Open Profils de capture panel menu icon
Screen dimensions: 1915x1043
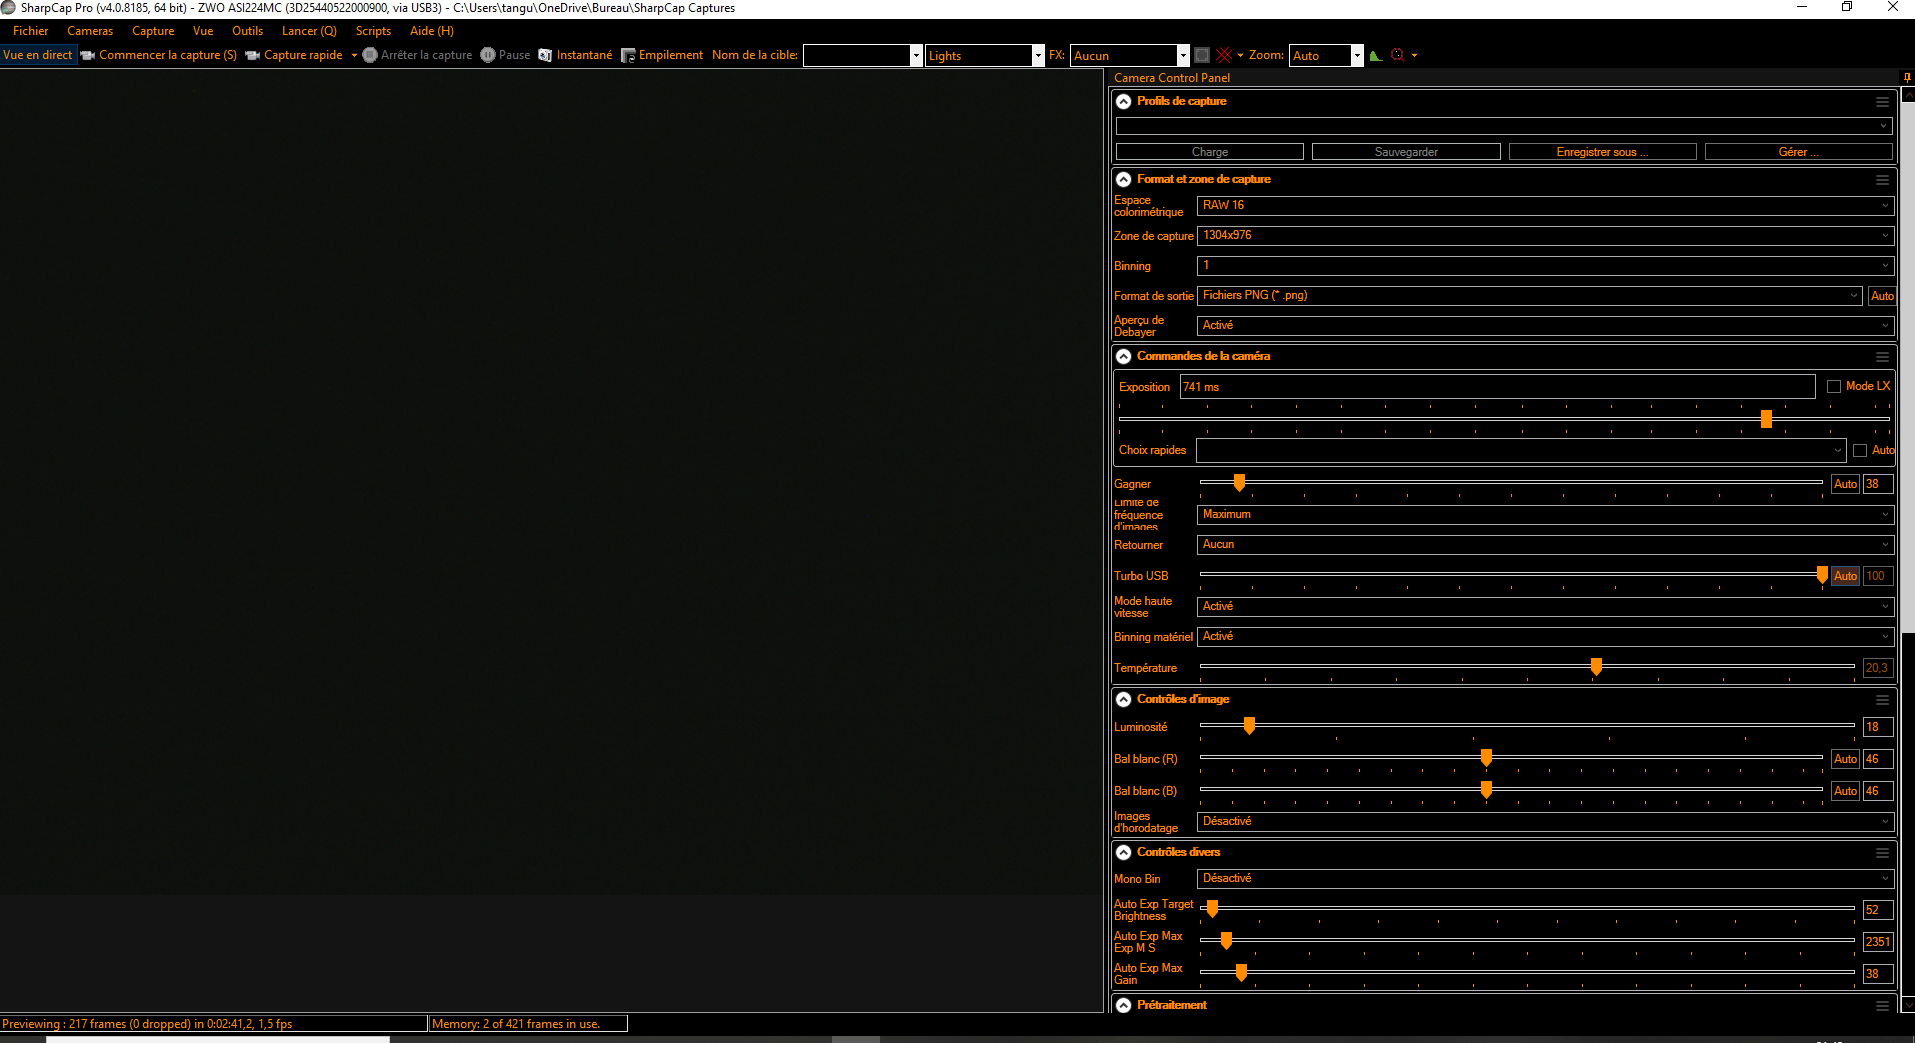click(x=1882, y=102)
